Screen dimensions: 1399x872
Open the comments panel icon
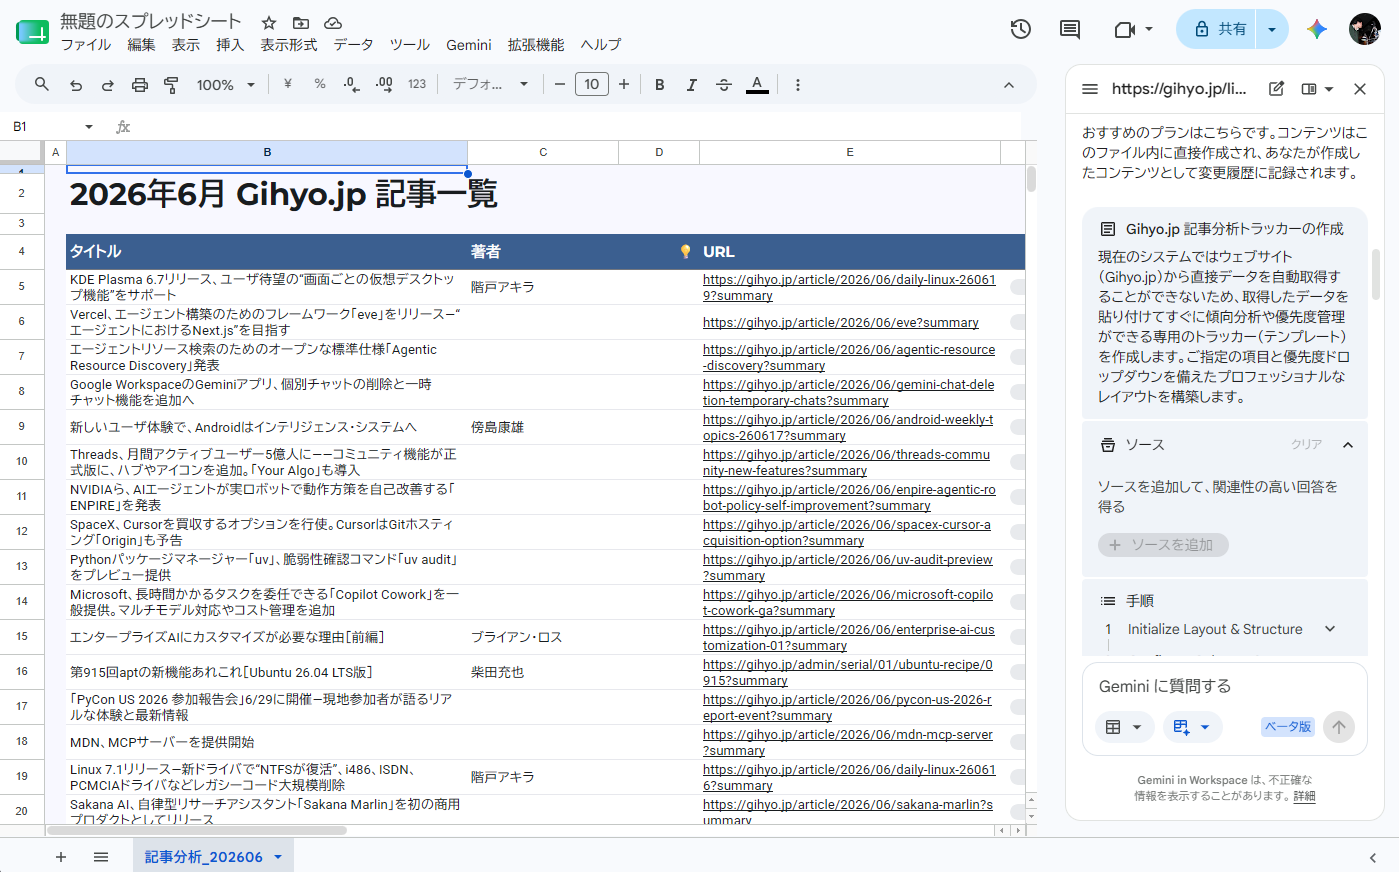[x=1070, y=29]
